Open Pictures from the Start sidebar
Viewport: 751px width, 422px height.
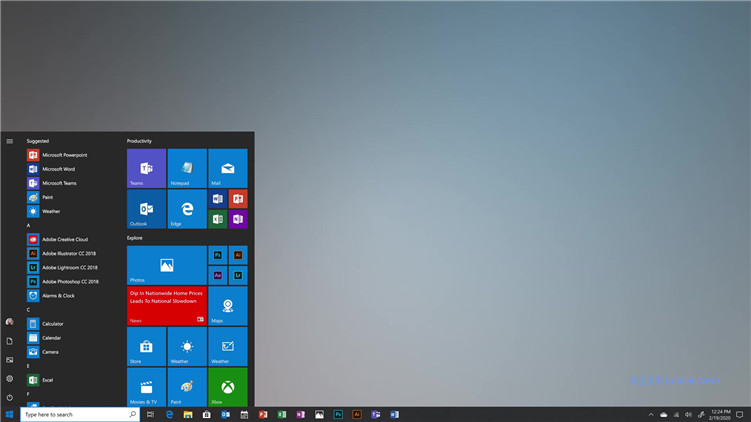coord(10,360)
